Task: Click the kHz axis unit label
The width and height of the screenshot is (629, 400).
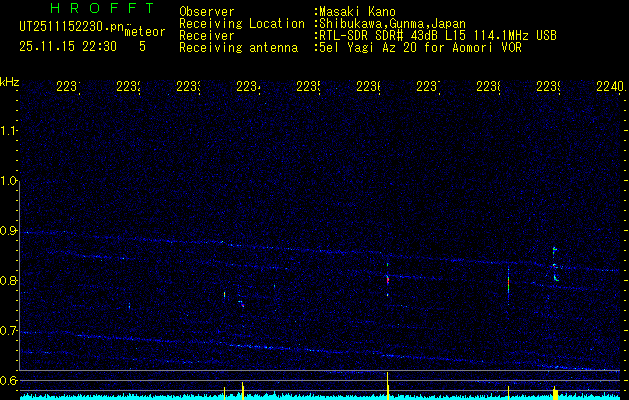Action: coord(10,82)
